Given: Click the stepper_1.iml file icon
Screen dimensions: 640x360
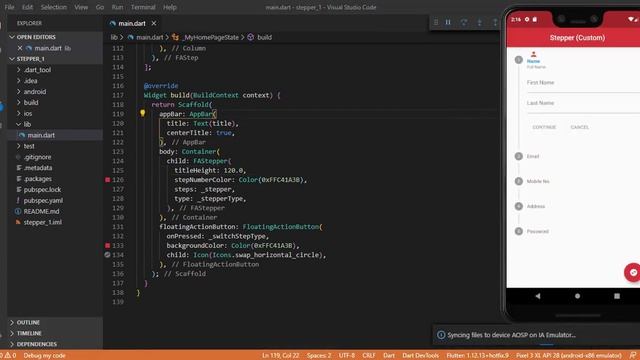Looking at the screenshot, I should (x=18, y=222).
